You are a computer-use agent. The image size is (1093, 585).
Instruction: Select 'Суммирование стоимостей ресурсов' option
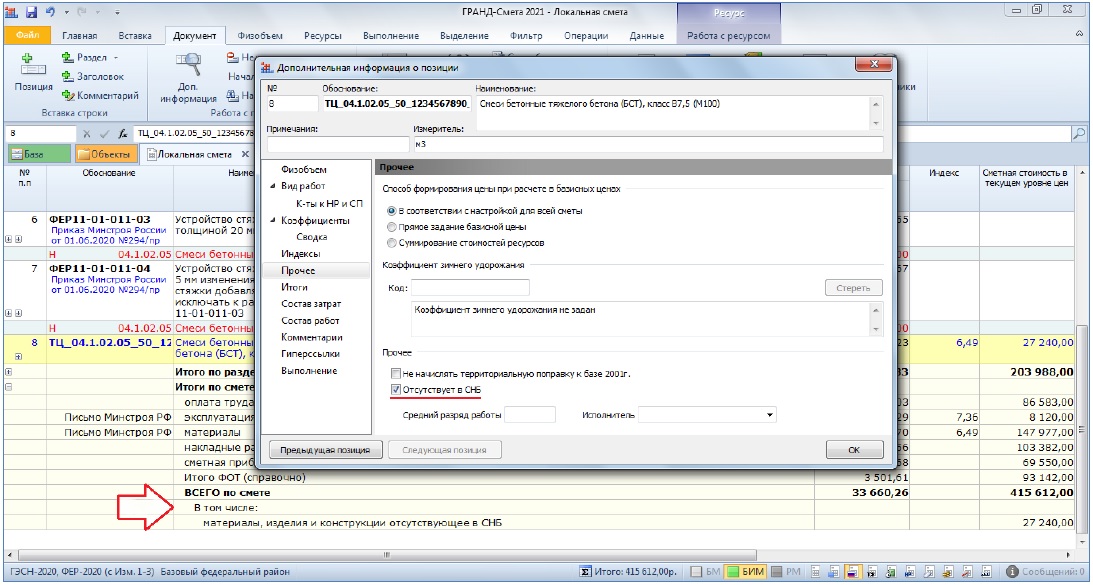click(x=392, y=243)
